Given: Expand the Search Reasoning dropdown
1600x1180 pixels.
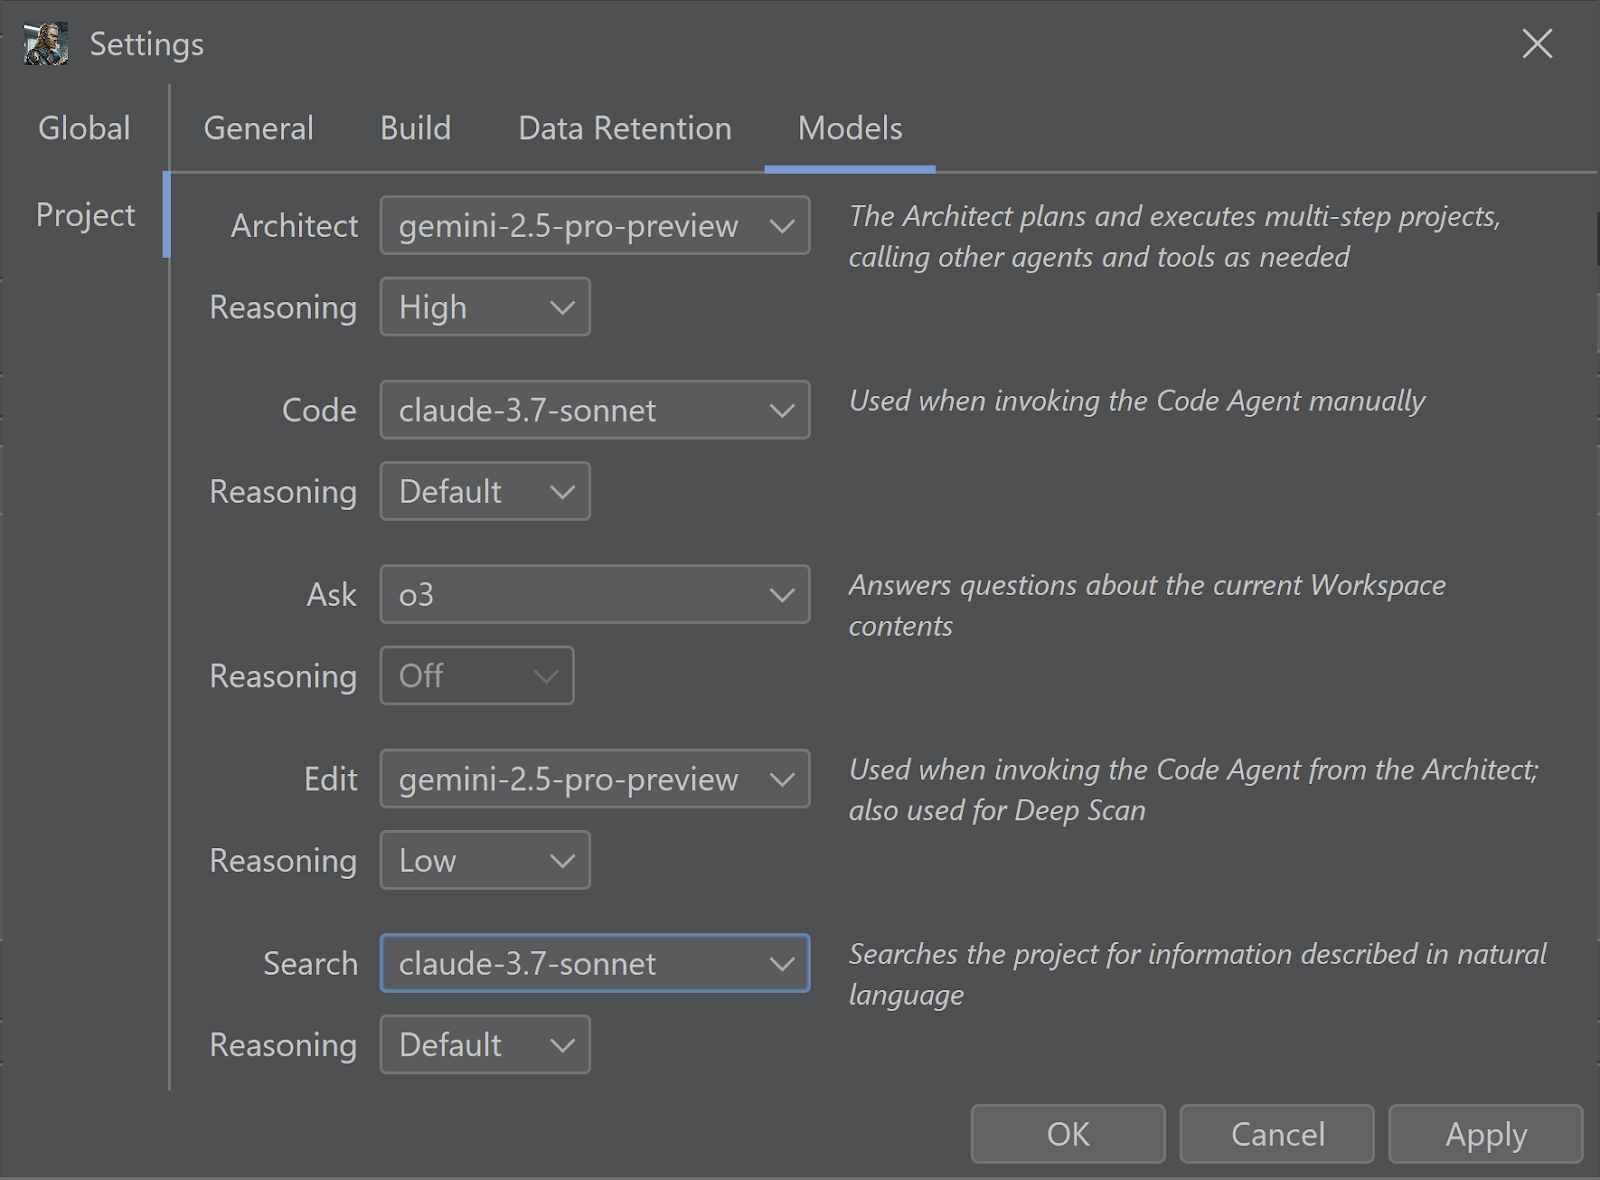Looking at the screenshot, I should (x=485, y=1045).
